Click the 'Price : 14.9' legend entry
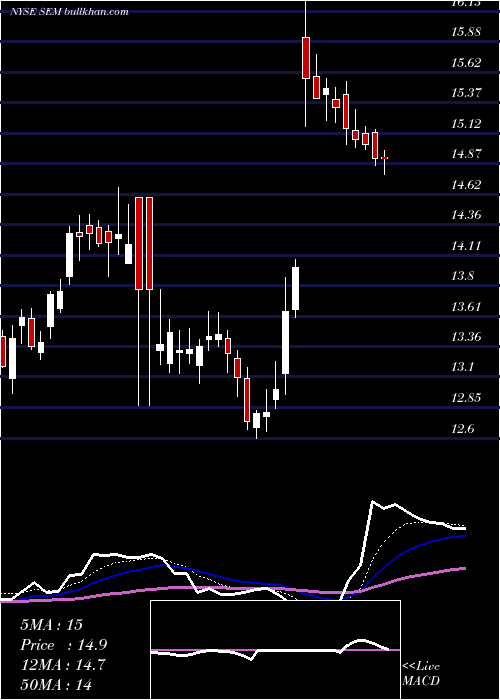Screen dimensions: 500x700 click(63, 645)
